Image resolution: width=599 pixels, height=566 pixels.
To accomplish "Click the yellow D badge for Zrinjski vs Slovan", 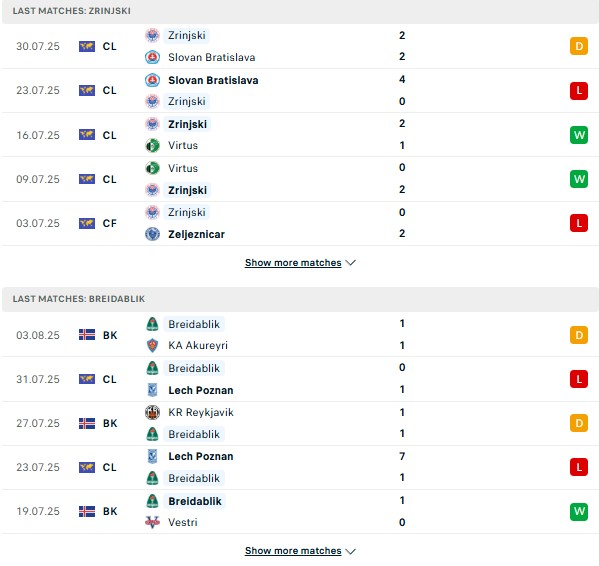I will (579, 46).
